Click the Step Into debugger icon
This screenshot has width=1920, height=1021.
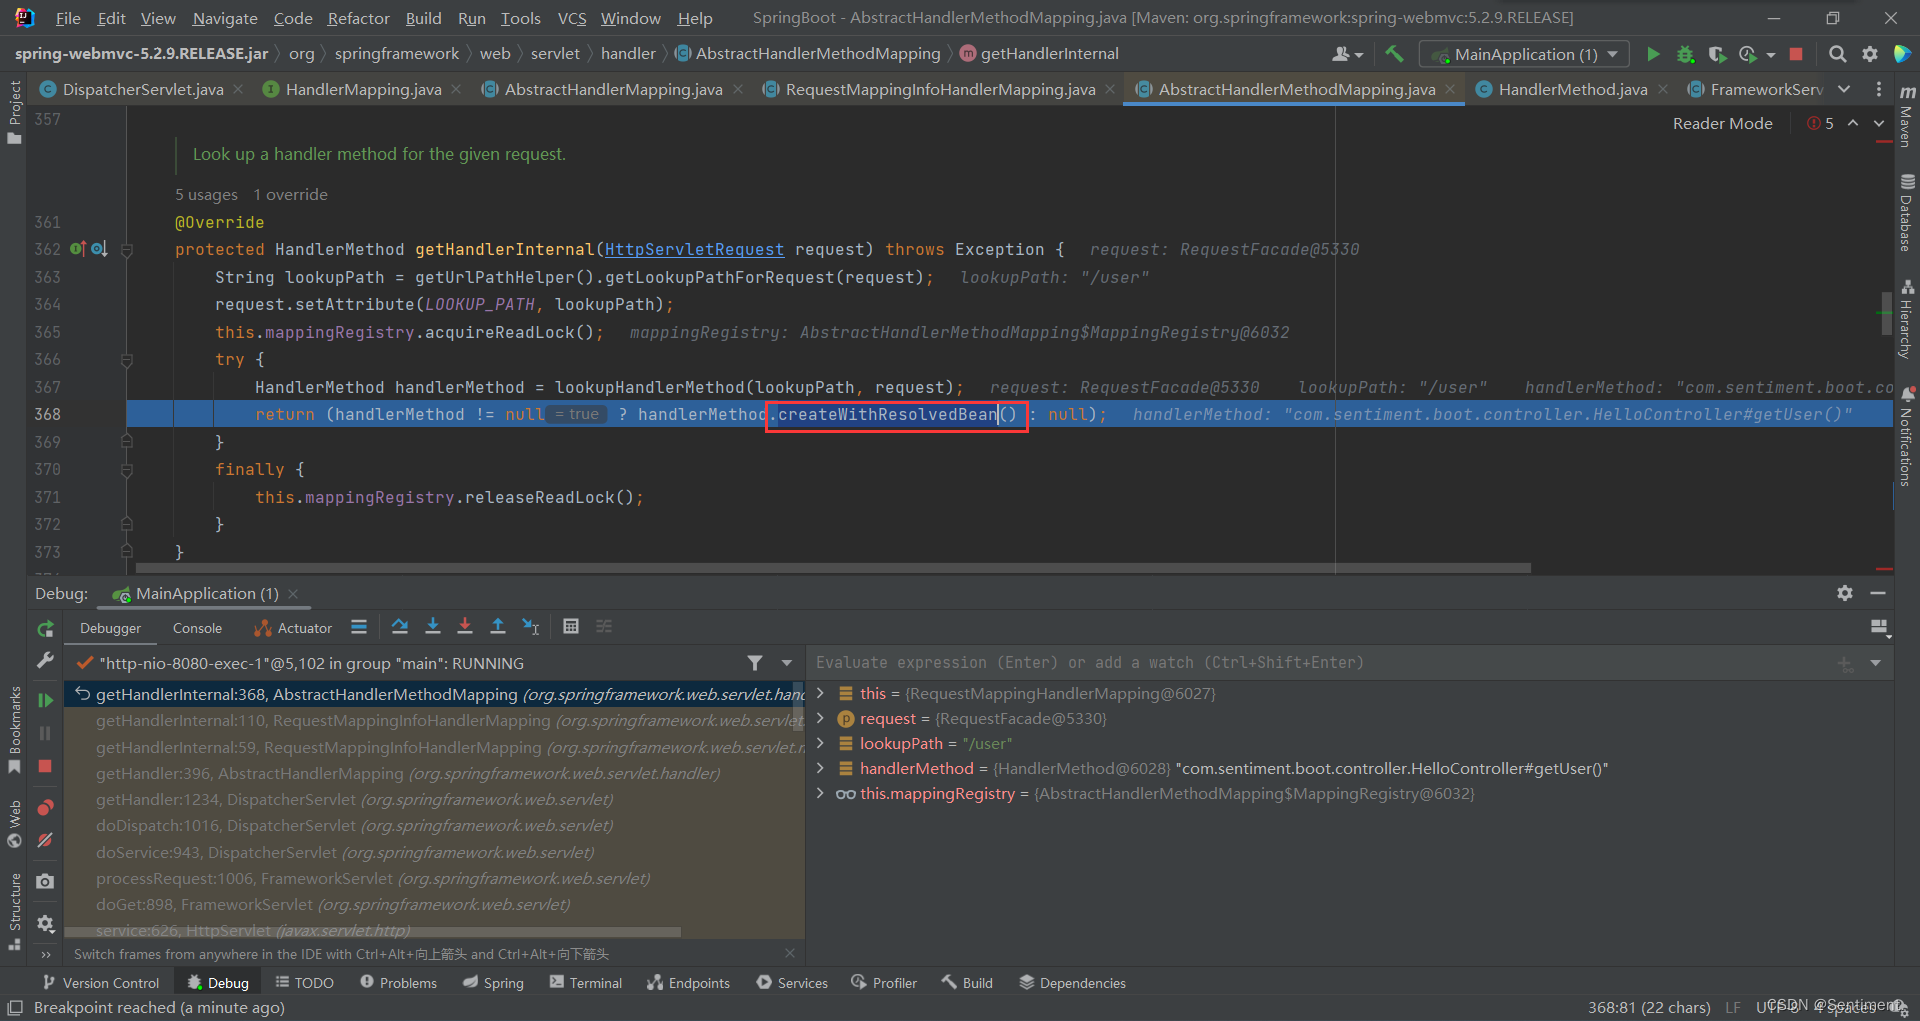[433, 627]
